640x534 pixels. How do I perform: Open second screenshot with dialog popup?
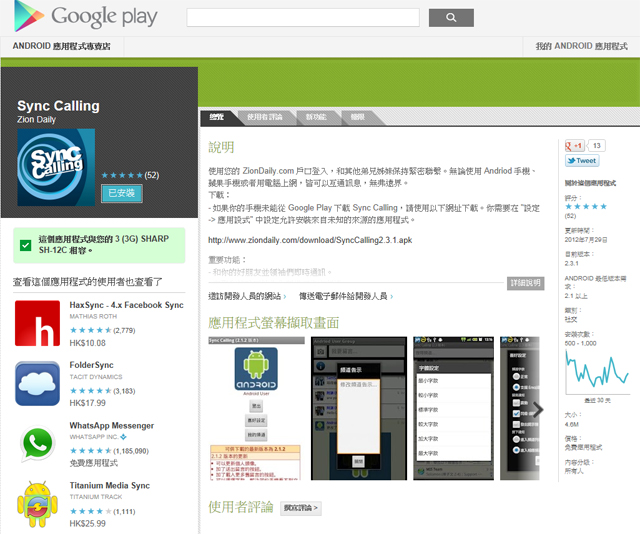point(359,408)
